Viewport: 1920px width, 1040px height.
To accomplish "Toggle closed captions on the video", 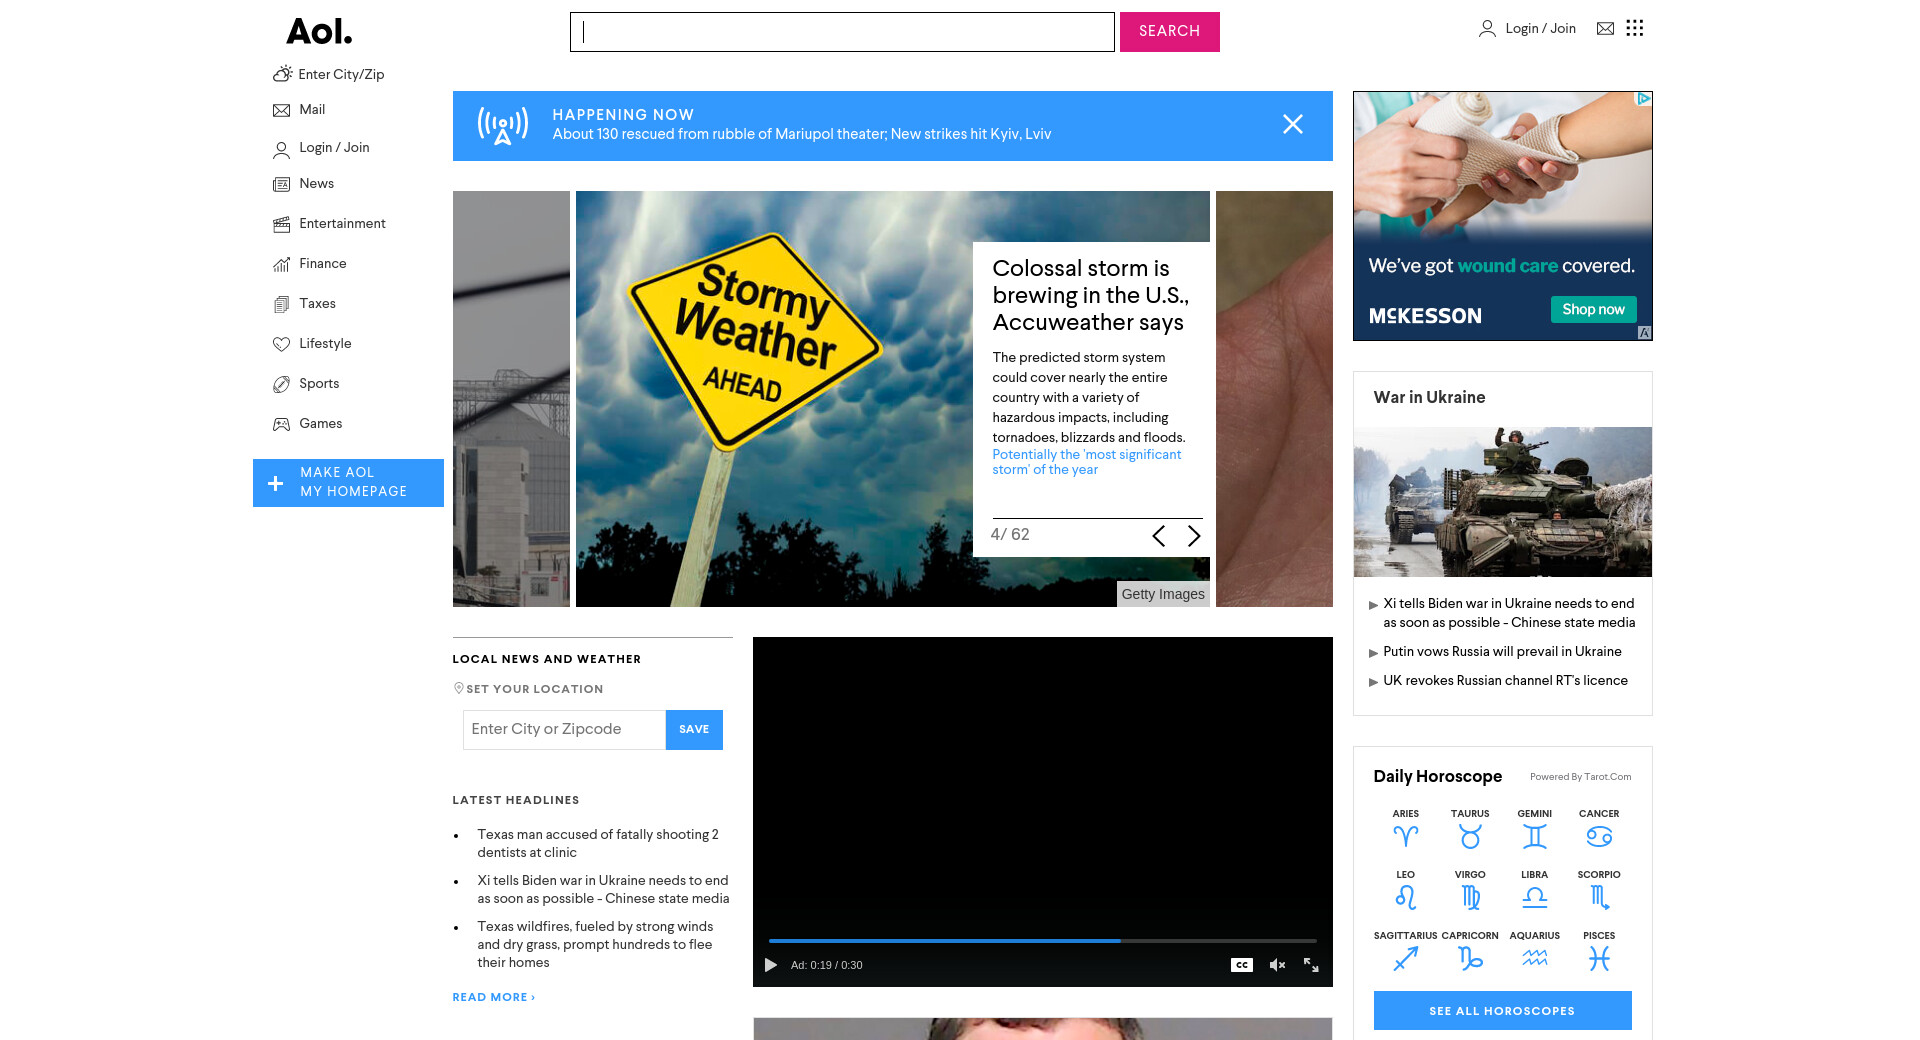I will coord(1241,965).
